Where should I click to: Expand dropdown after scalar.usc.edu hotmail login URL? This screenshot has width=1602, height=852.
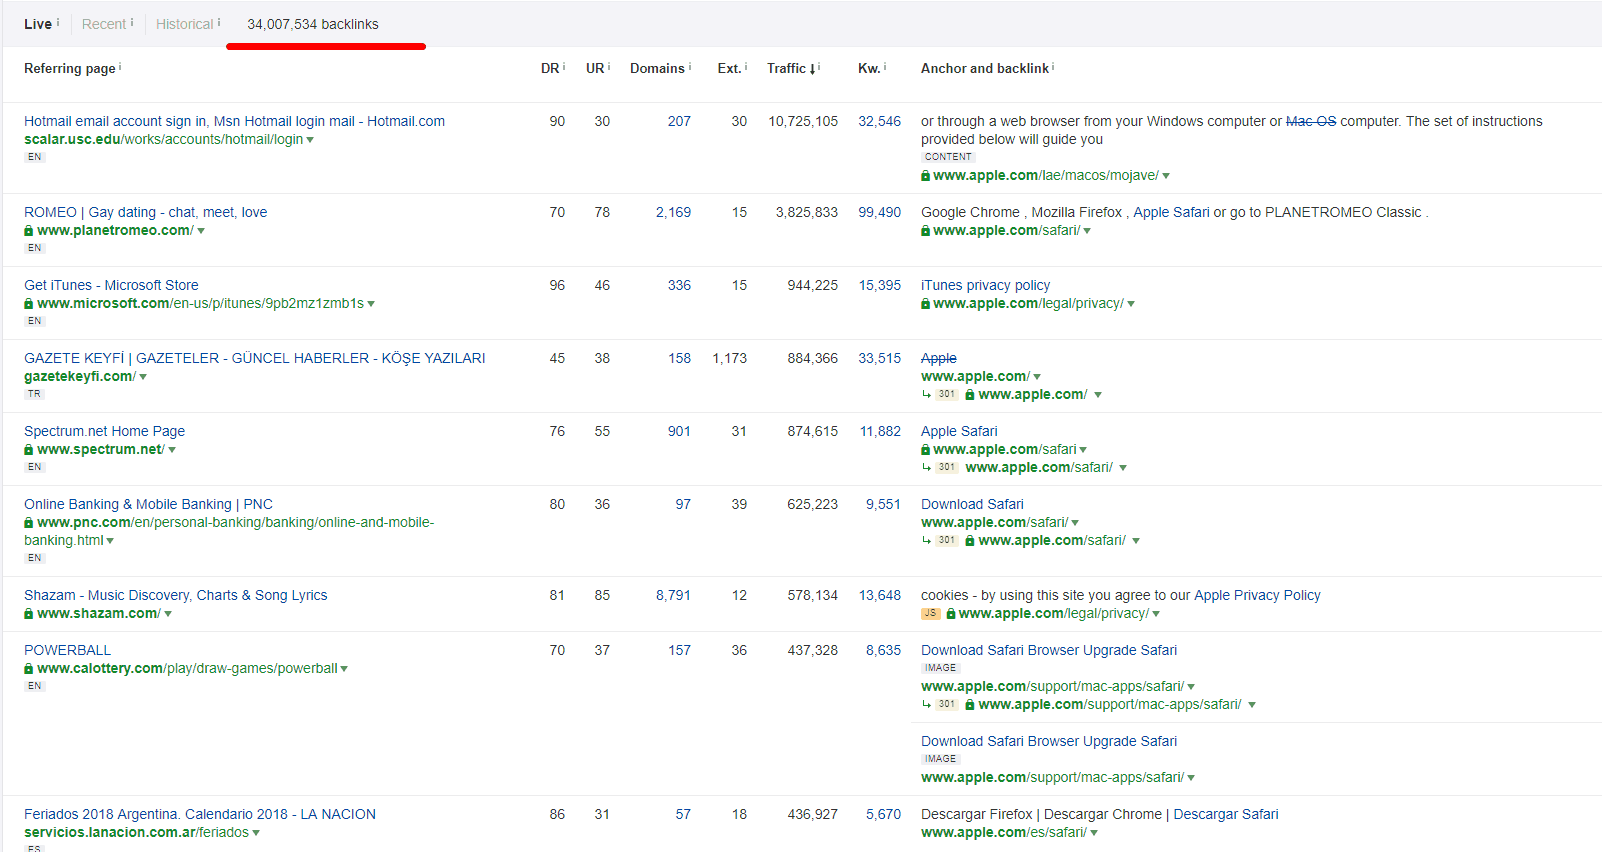[310, 140]
